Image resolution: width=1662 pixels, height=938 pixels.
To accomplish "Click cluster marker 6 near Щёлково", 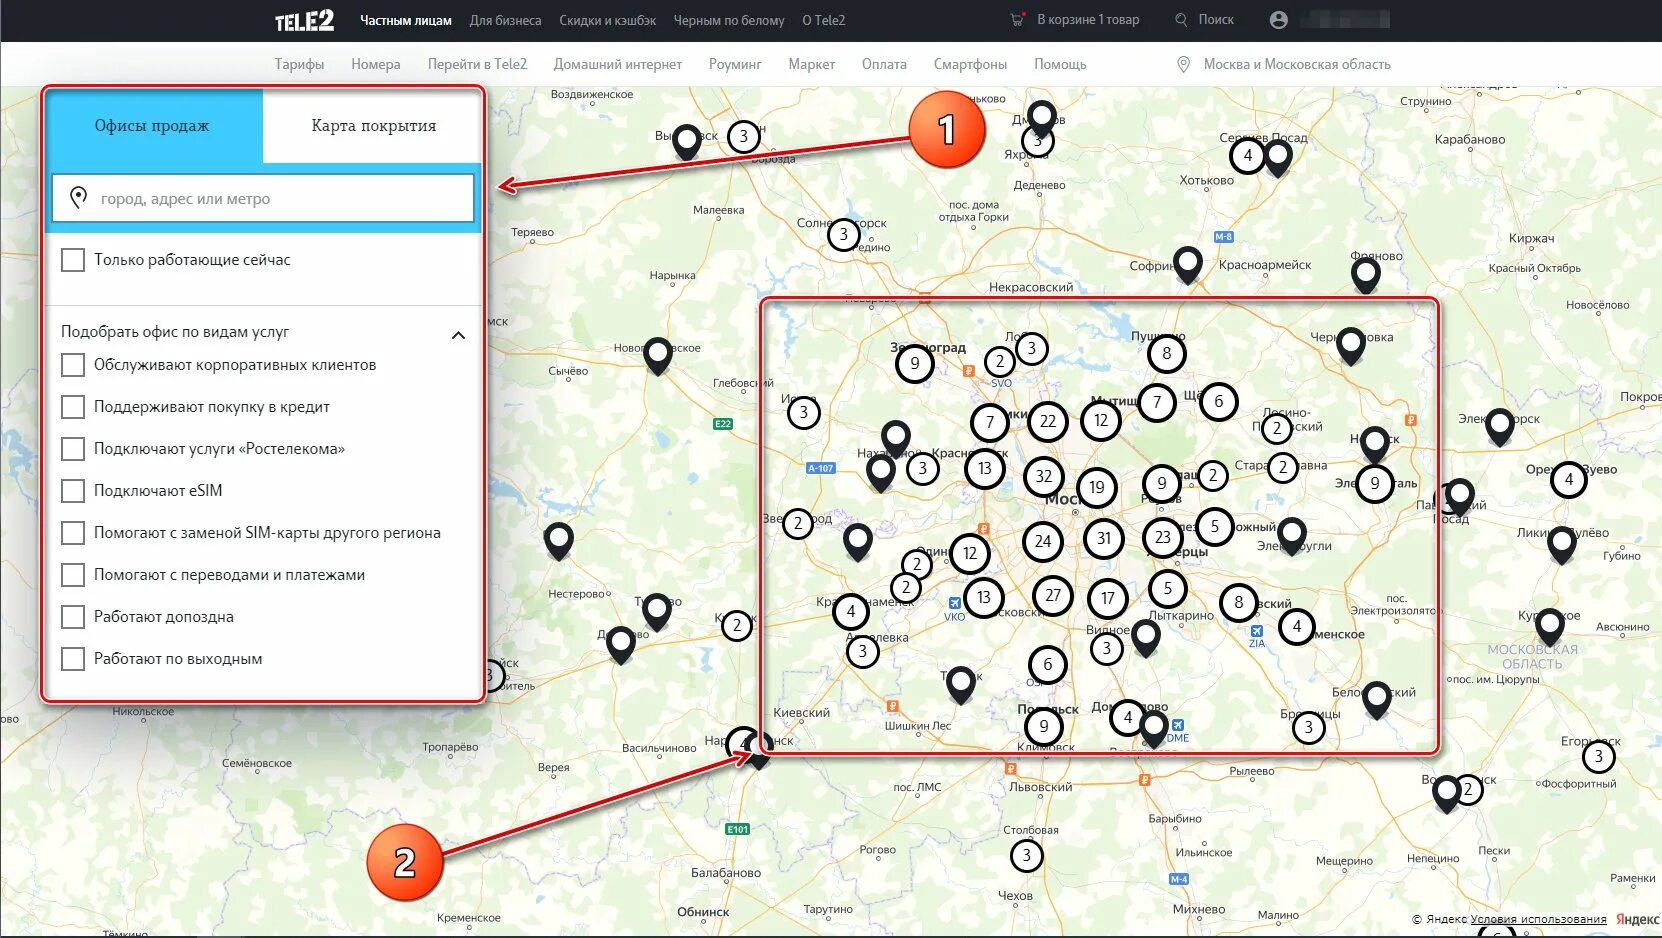I will pos(1218,401).
